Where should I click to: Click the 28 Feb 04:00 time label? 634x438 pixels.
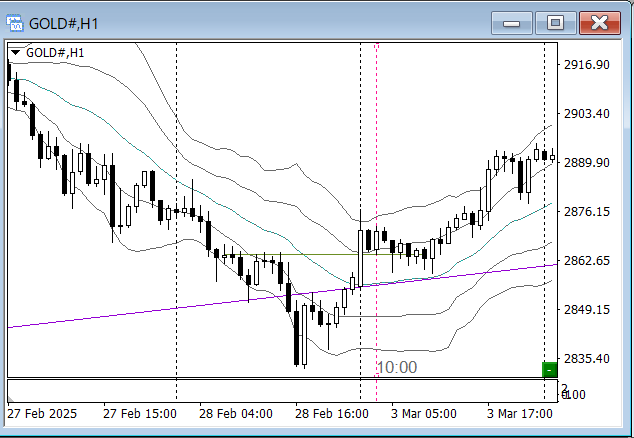tap(236, 414)
